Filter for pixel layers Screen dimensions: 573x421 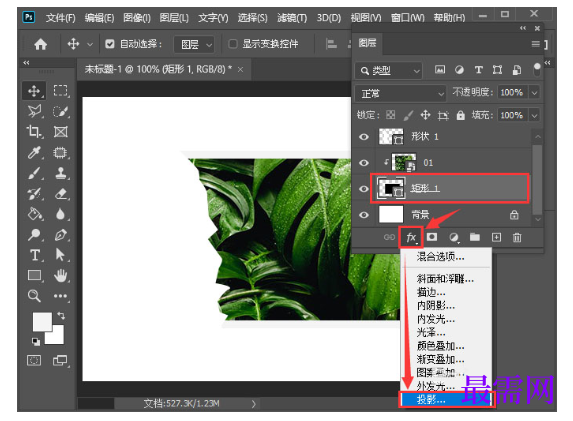(x=440, y=70)
